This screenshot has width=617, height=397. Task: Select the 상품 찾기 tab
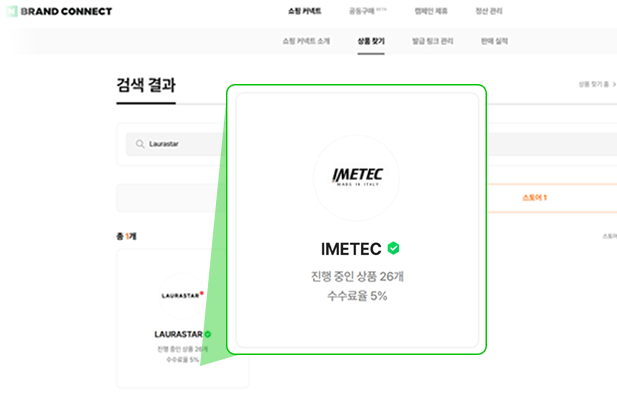pyautogui.click(x=371, y=41)
